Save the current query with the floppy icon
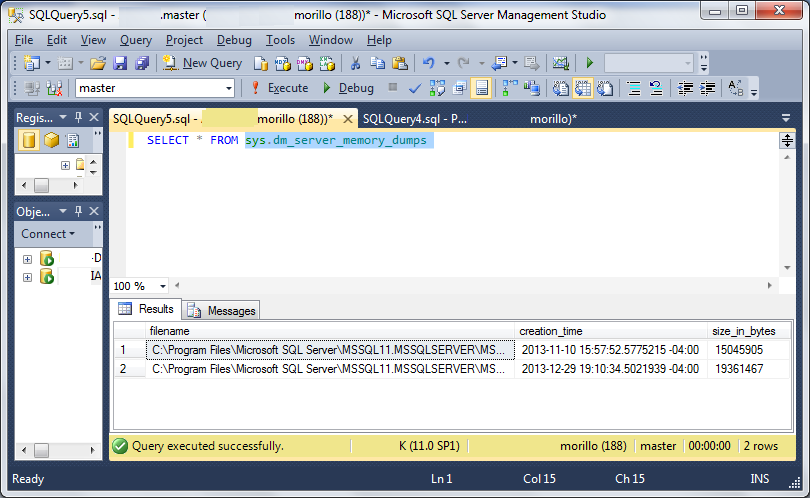The width and height of the screenshot is (810, 498). point(120,63)
